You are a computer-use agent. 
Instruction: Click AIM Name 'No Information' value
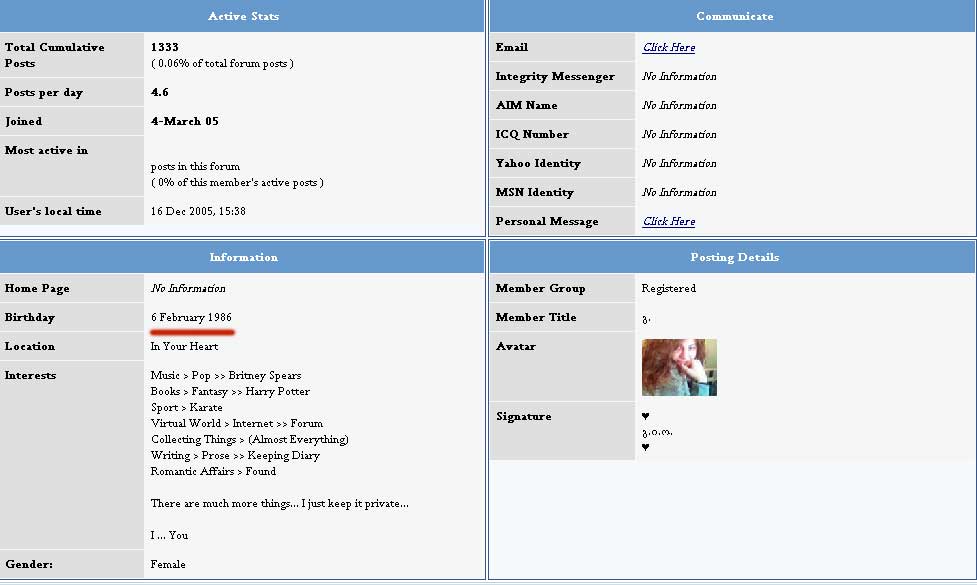(679, 105)
